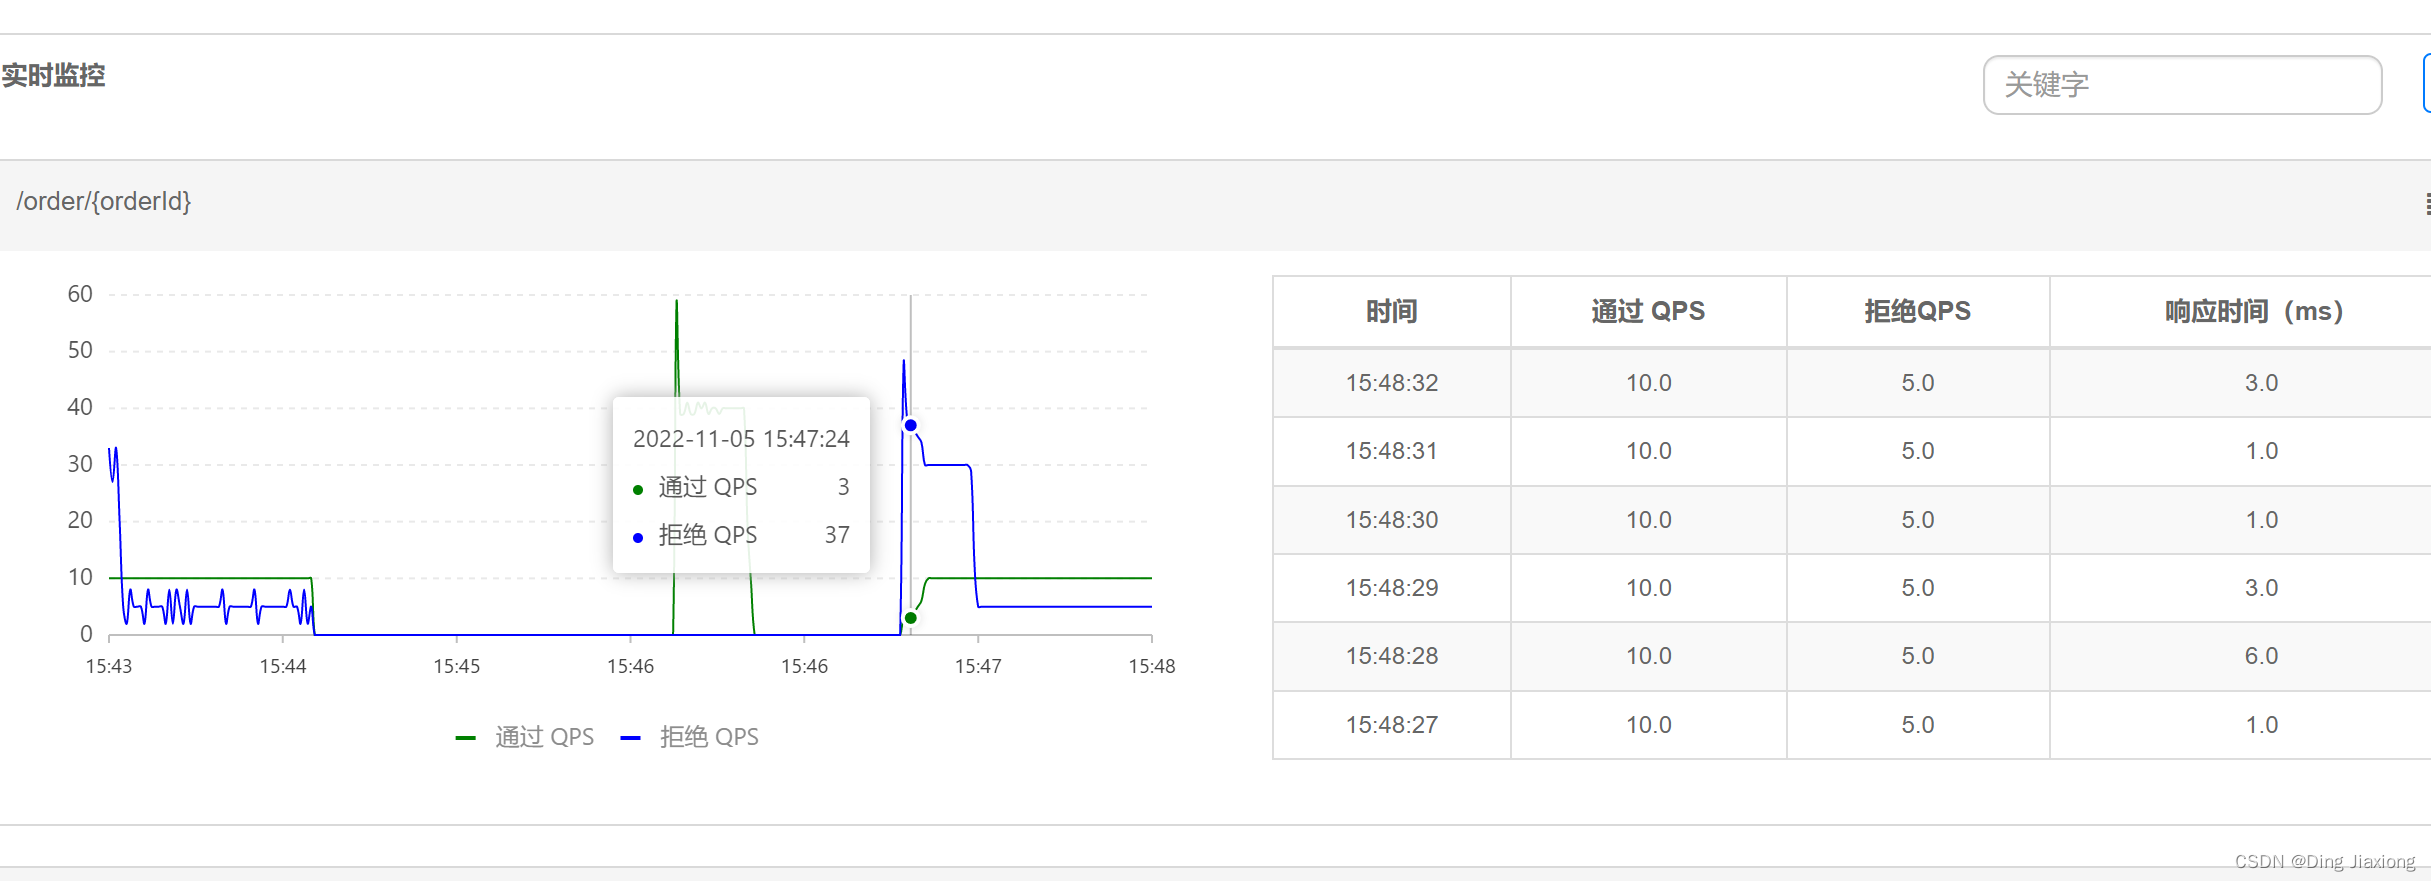Viewport: 2431px width, 881px height.
Task: Click pass QPS 10.0 in 15:48:27 row
Action: pos(1648,725)
